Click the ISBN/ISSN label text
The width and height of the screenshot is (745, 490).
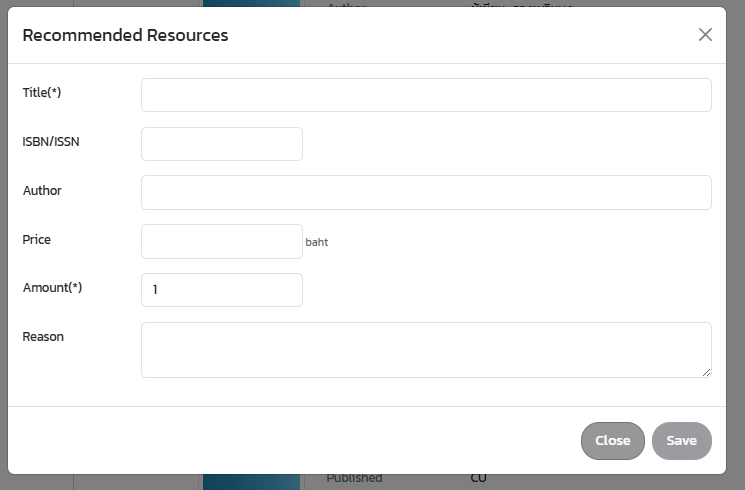51,142
